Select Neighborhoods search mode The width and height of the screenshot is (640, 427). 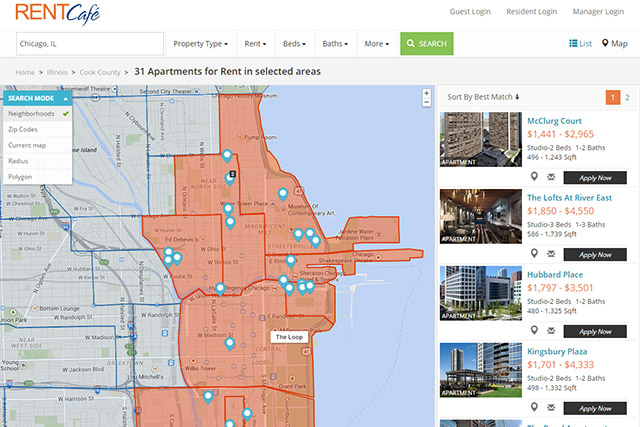click(x=38, y=113)
